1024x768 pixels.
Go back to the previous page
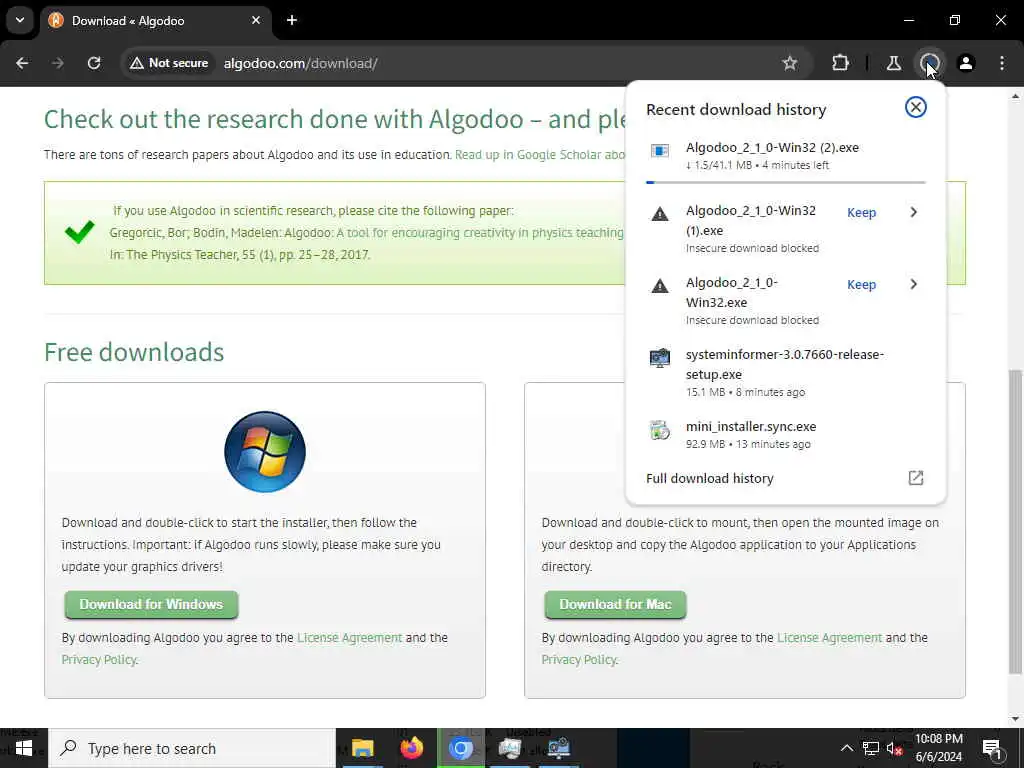tap(22, 63)
